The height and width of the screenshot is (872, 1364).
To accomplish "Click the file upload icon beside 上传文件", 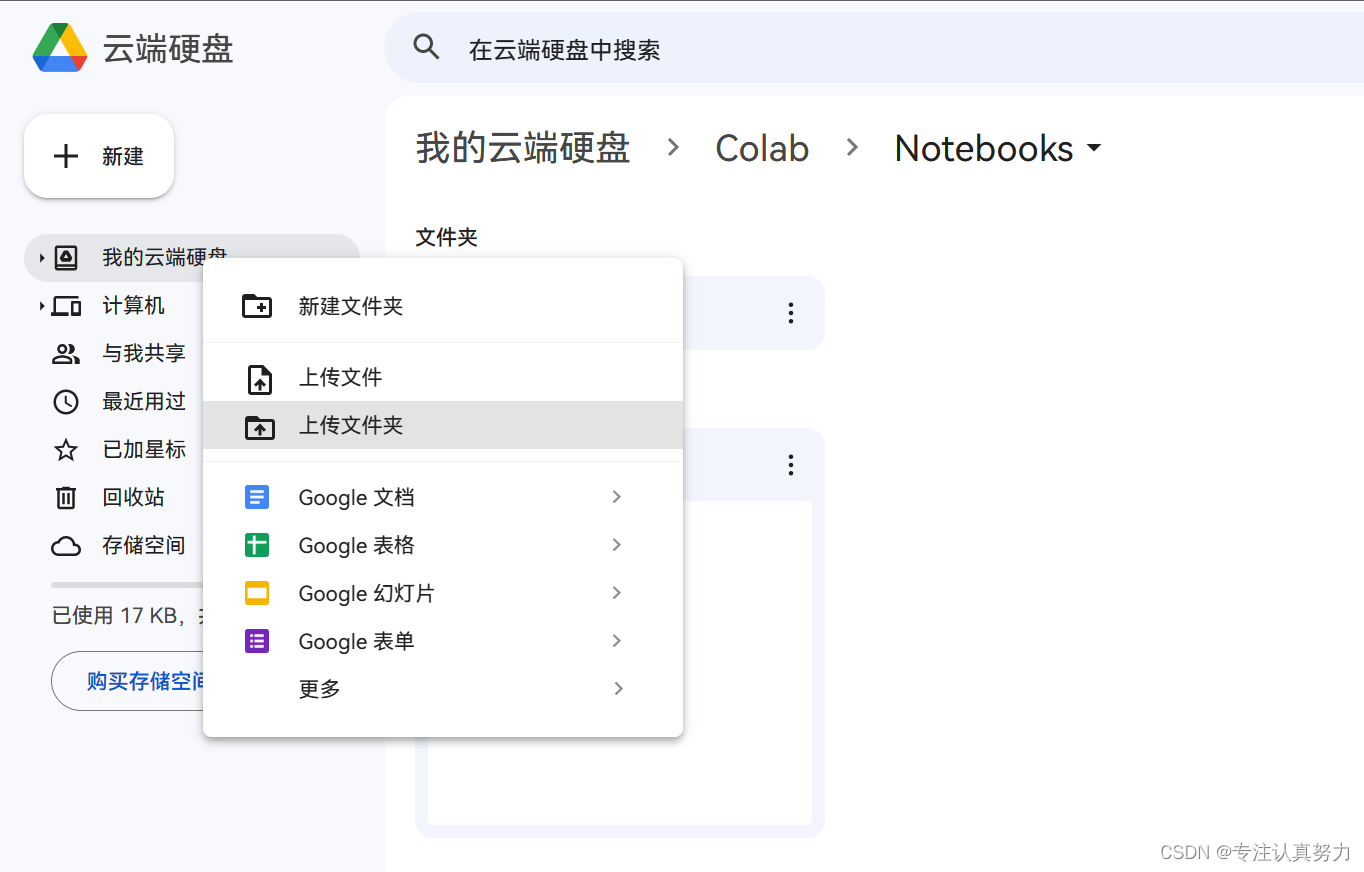I will 259,378.
